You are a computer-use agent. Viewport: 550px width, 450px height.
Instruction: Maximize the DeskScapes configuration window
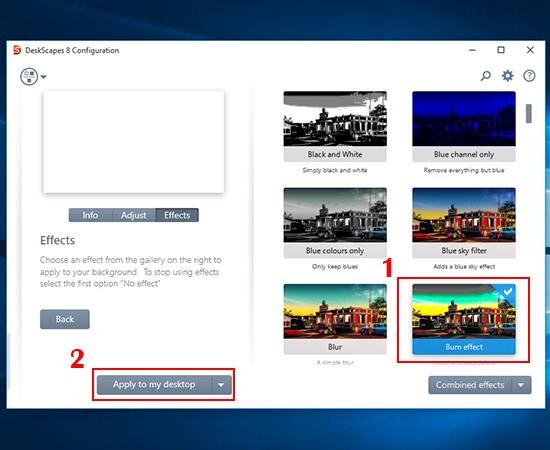click(501, 50)
